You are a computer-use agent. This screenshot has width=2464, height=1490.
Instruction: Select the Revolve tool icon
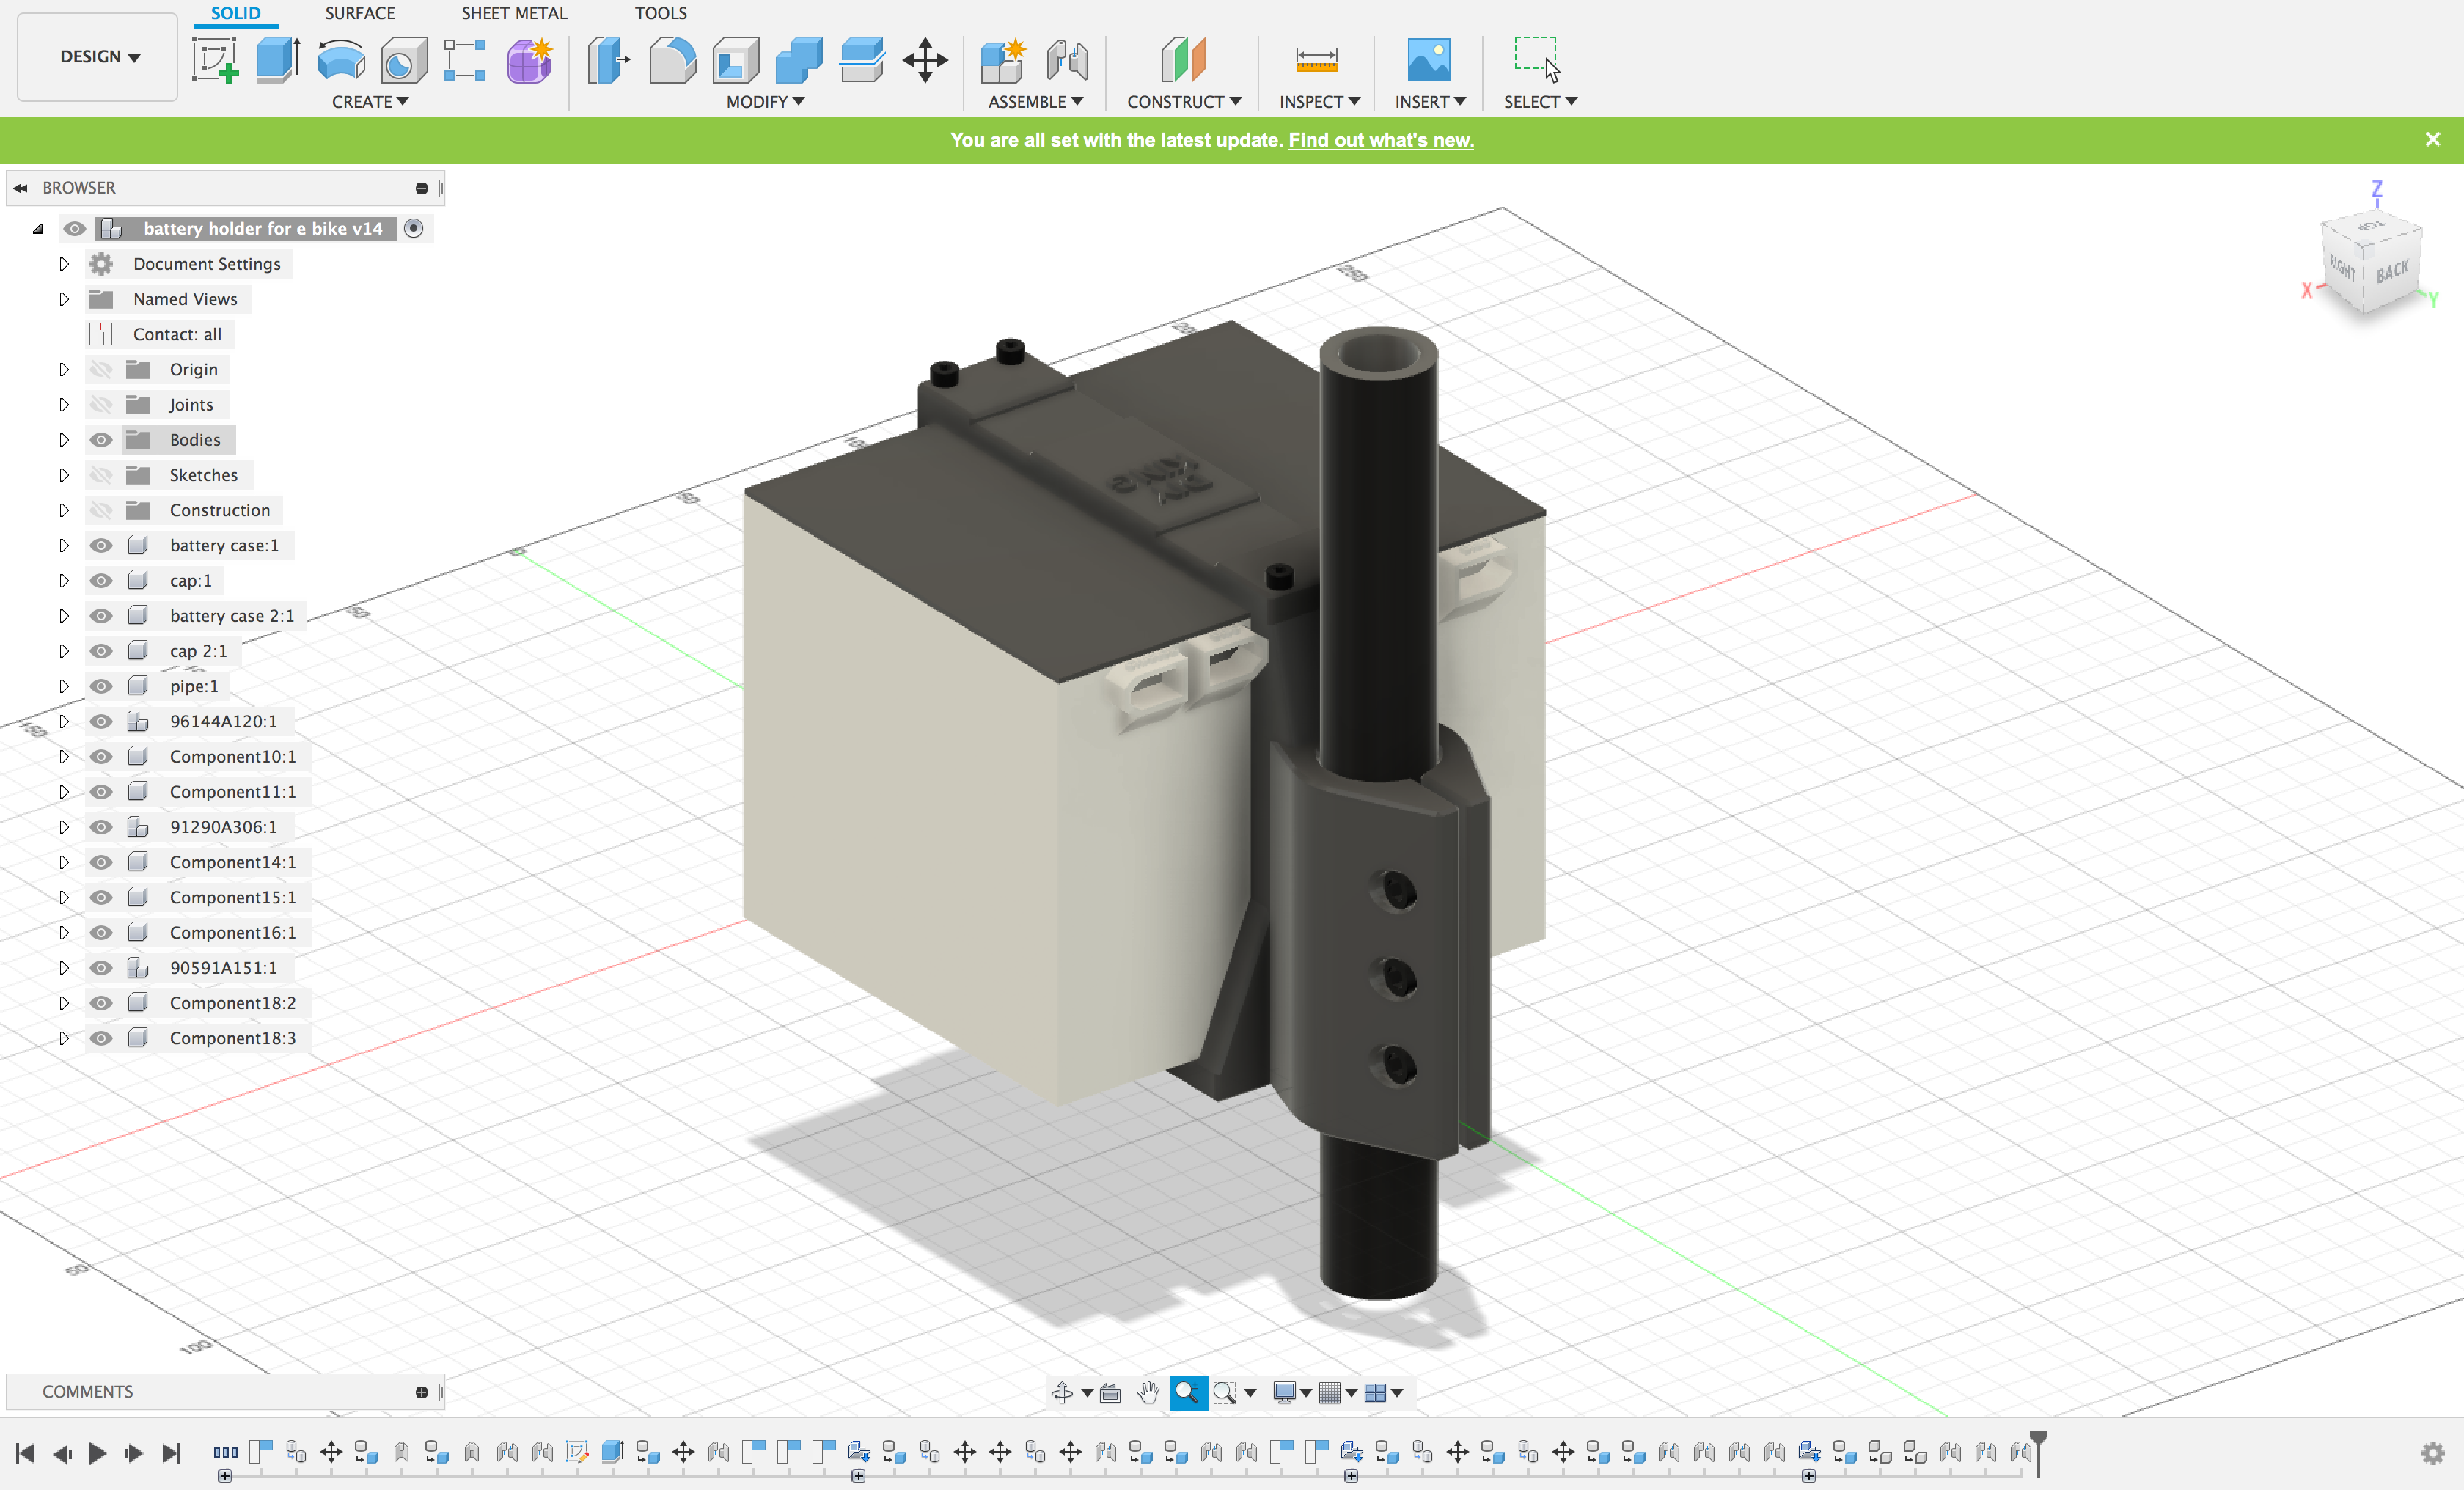coord(341,60)
